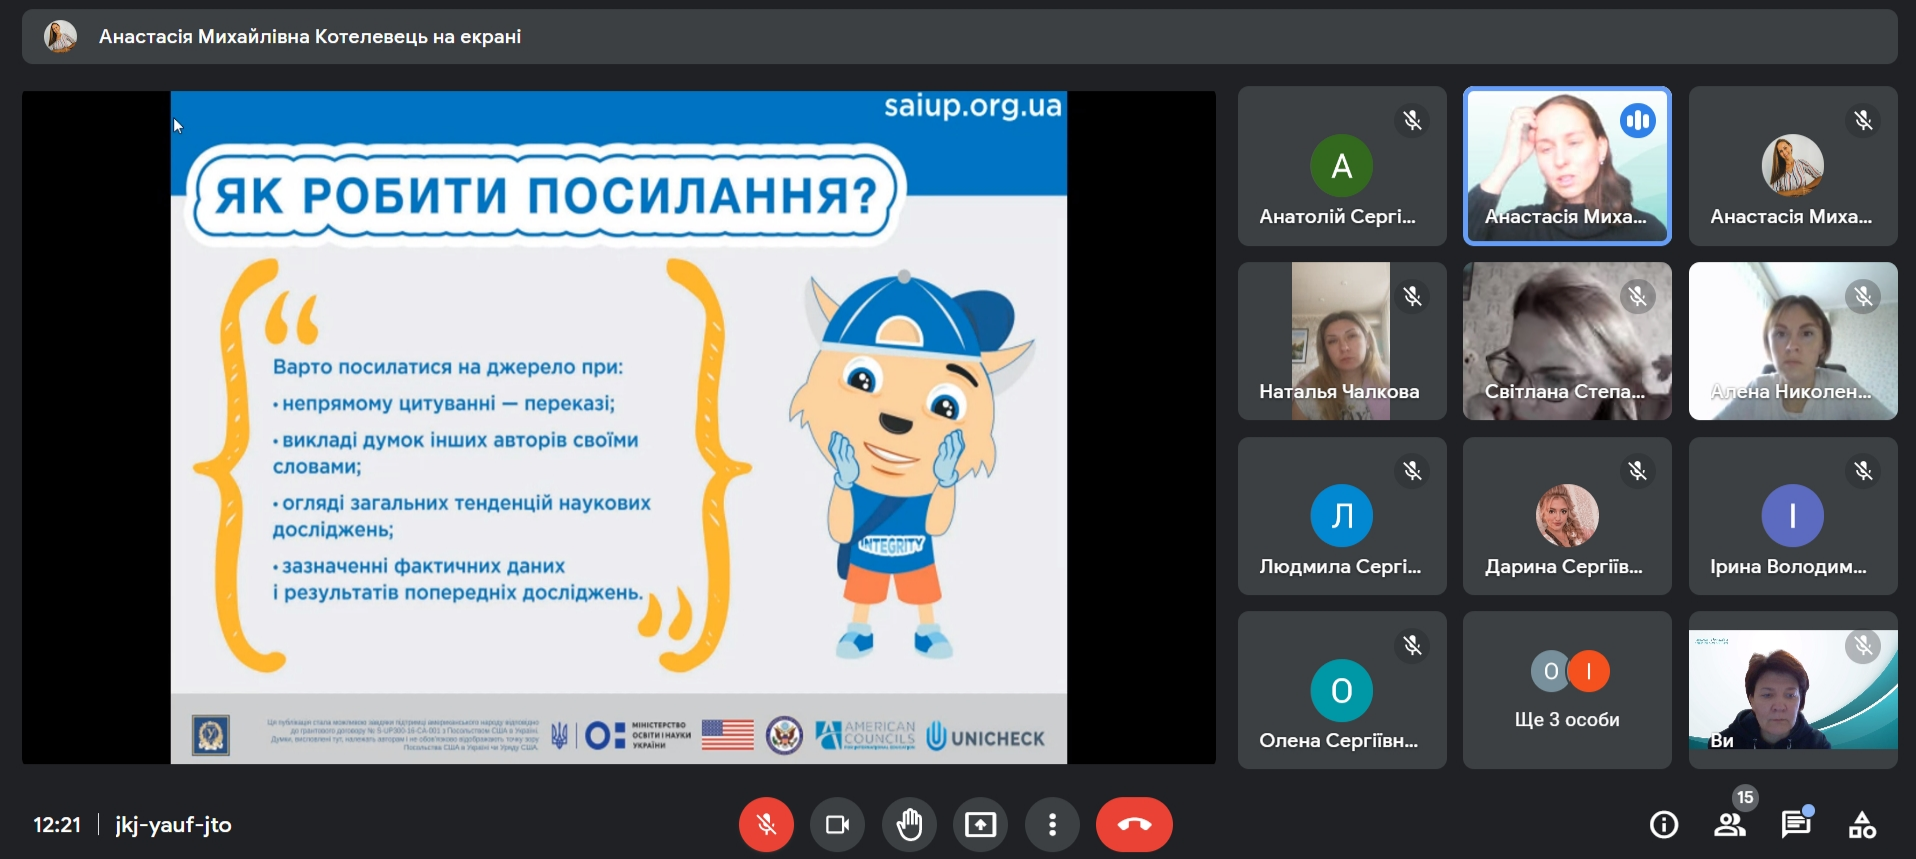The image size is (1916, 859).
Task: Click Людмила Сергі... avatar tile
Action: [1342, 516]
